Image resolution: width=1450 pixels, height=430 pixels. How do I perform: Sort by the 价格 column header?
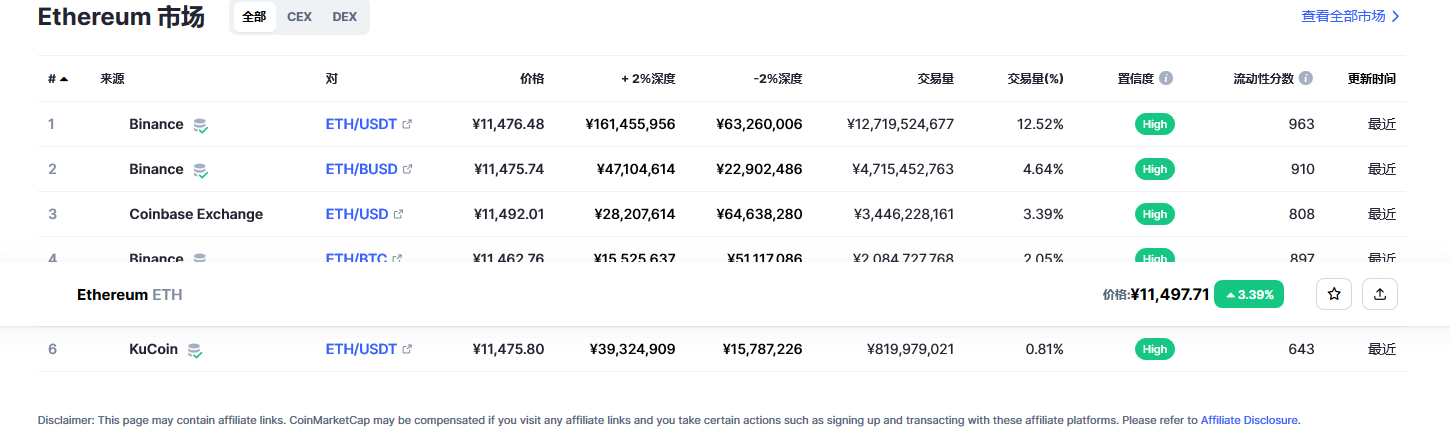pos(532,78)
